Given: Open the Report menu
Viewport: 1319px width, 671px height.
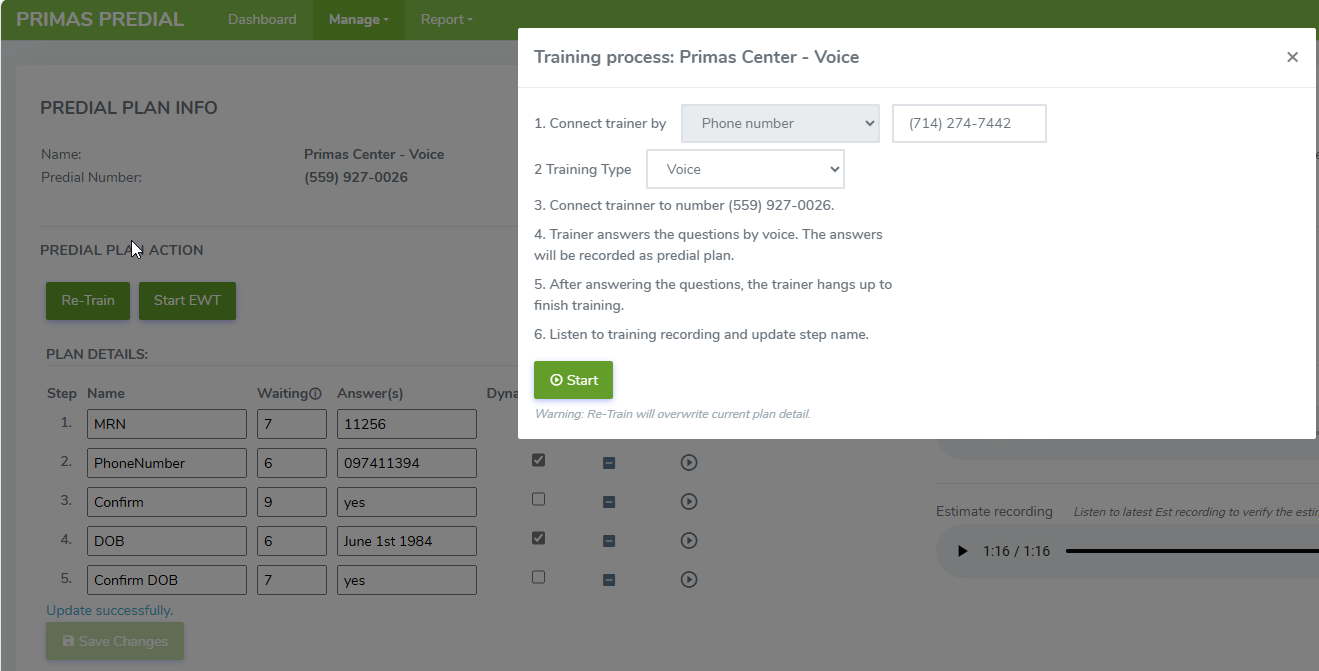Looking at the screenshot, I should pos(446,20).
